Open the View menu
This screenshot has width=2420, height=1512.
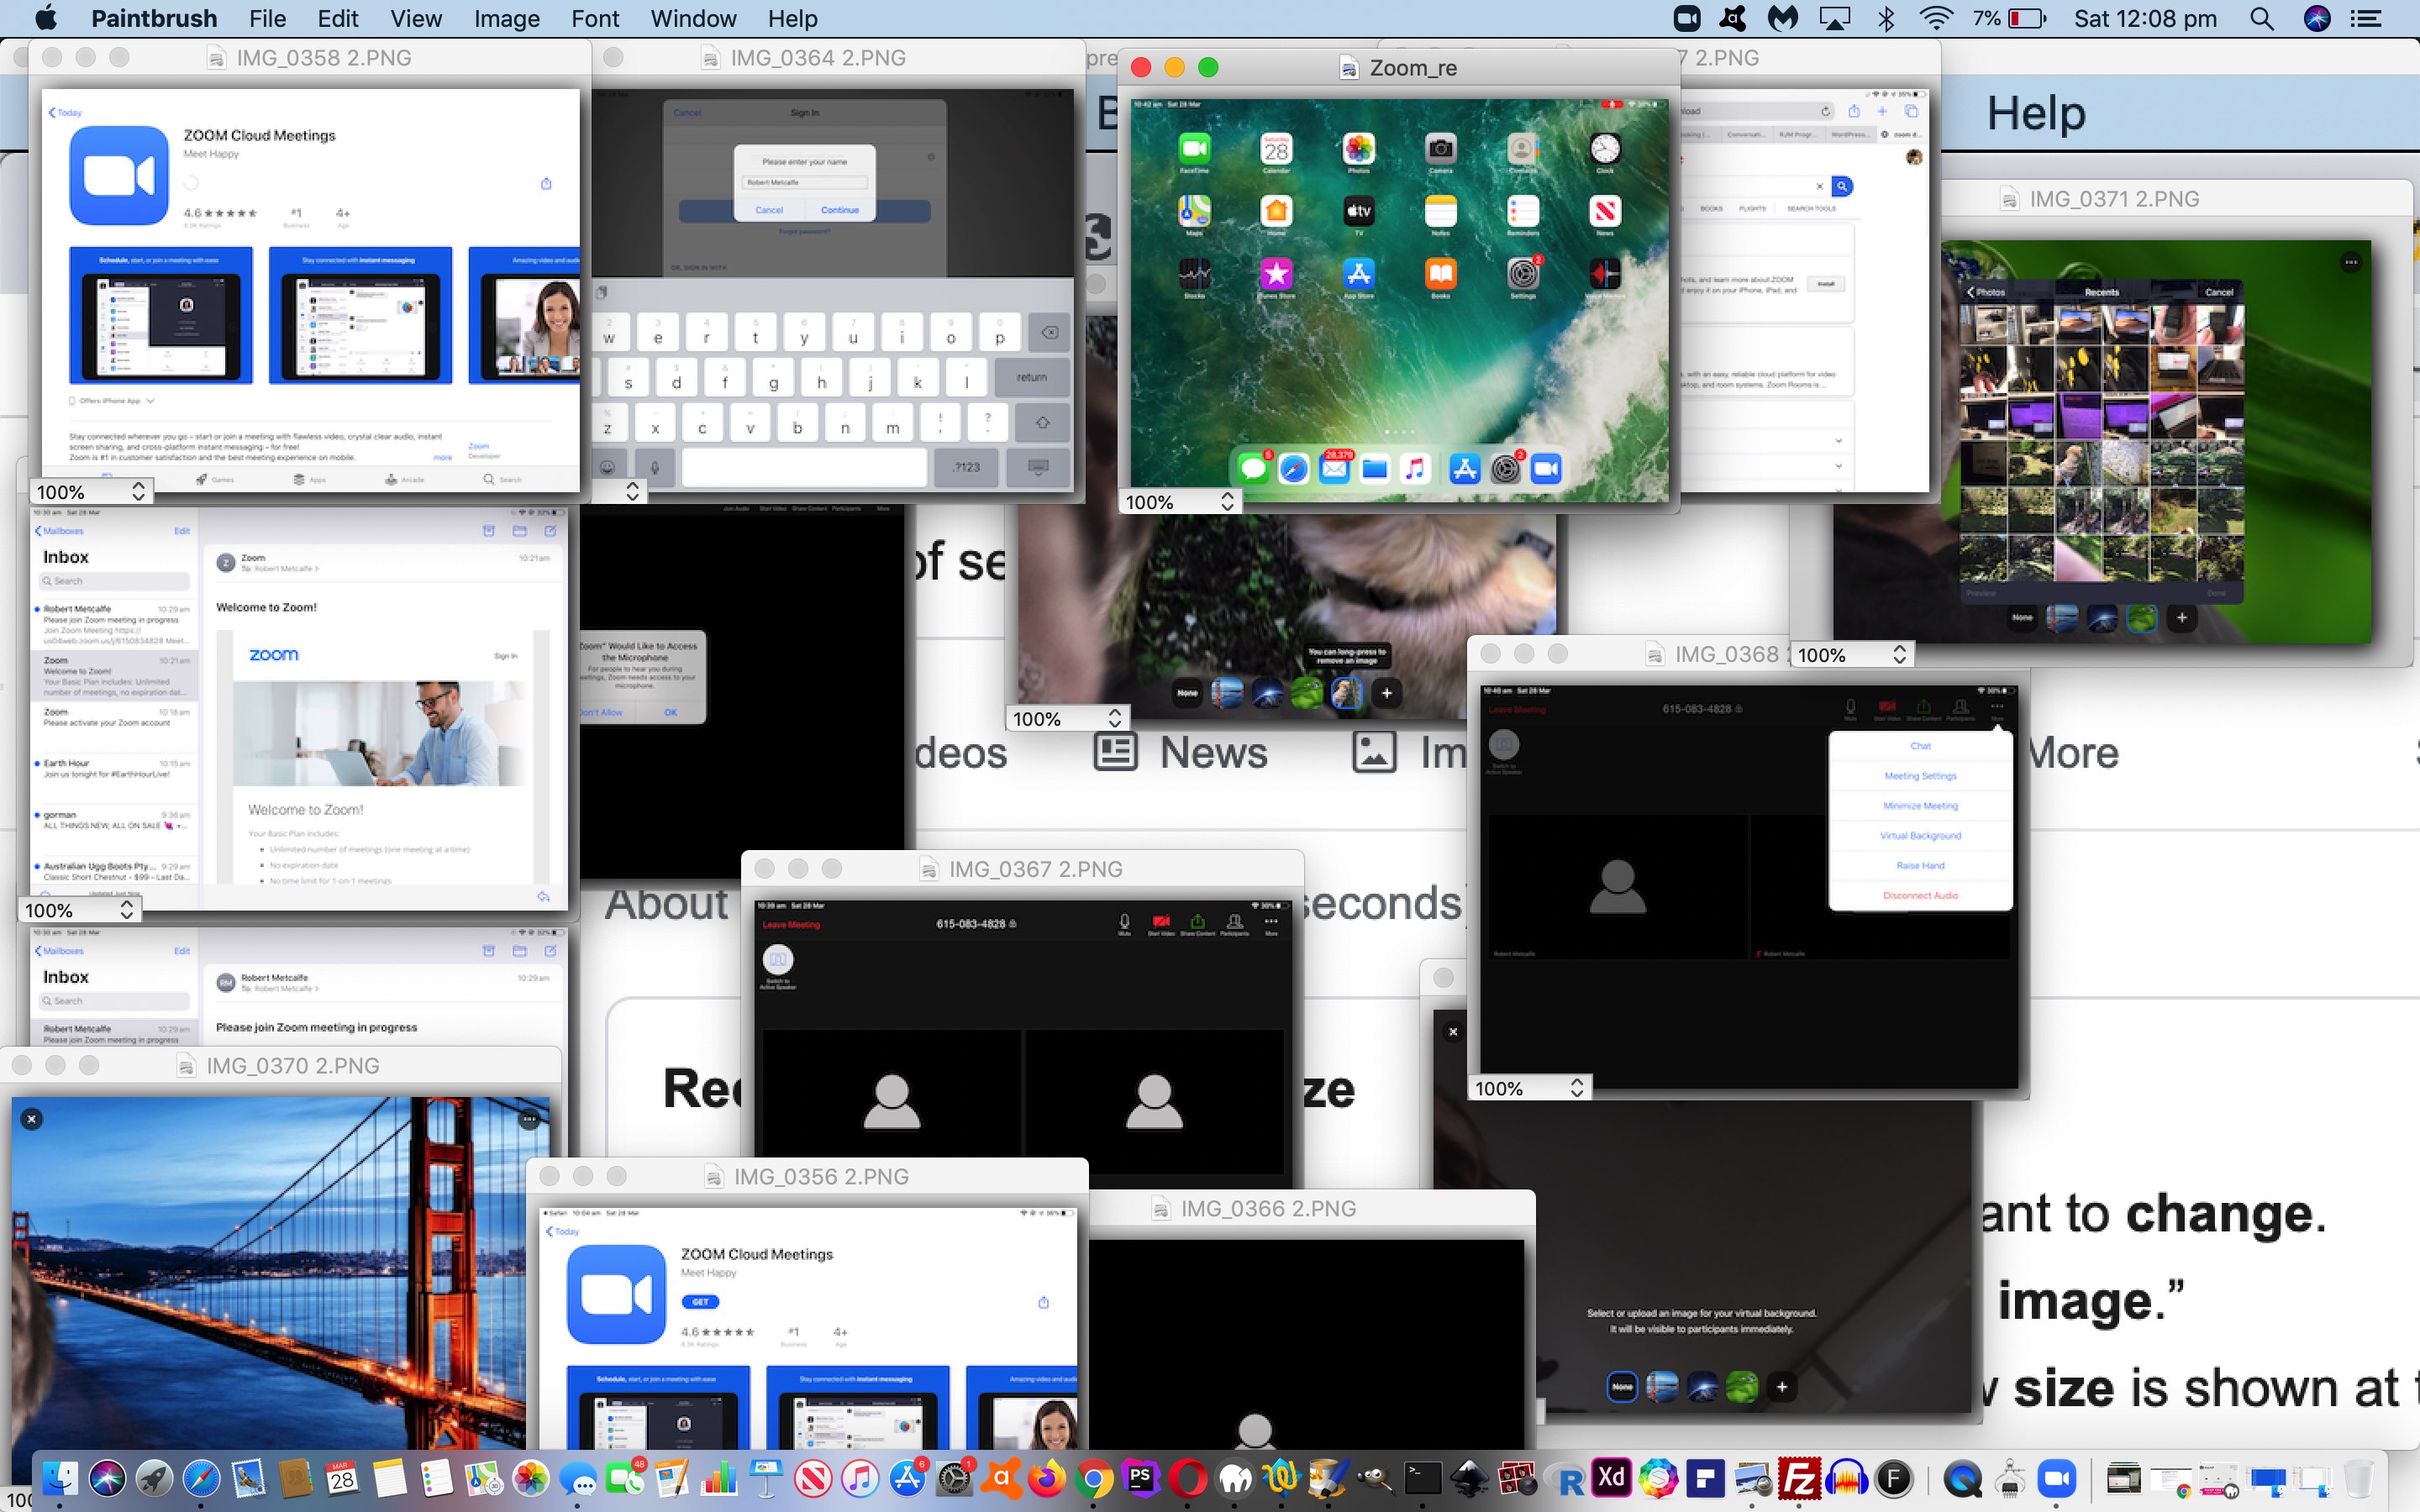[x=416, y=18]
